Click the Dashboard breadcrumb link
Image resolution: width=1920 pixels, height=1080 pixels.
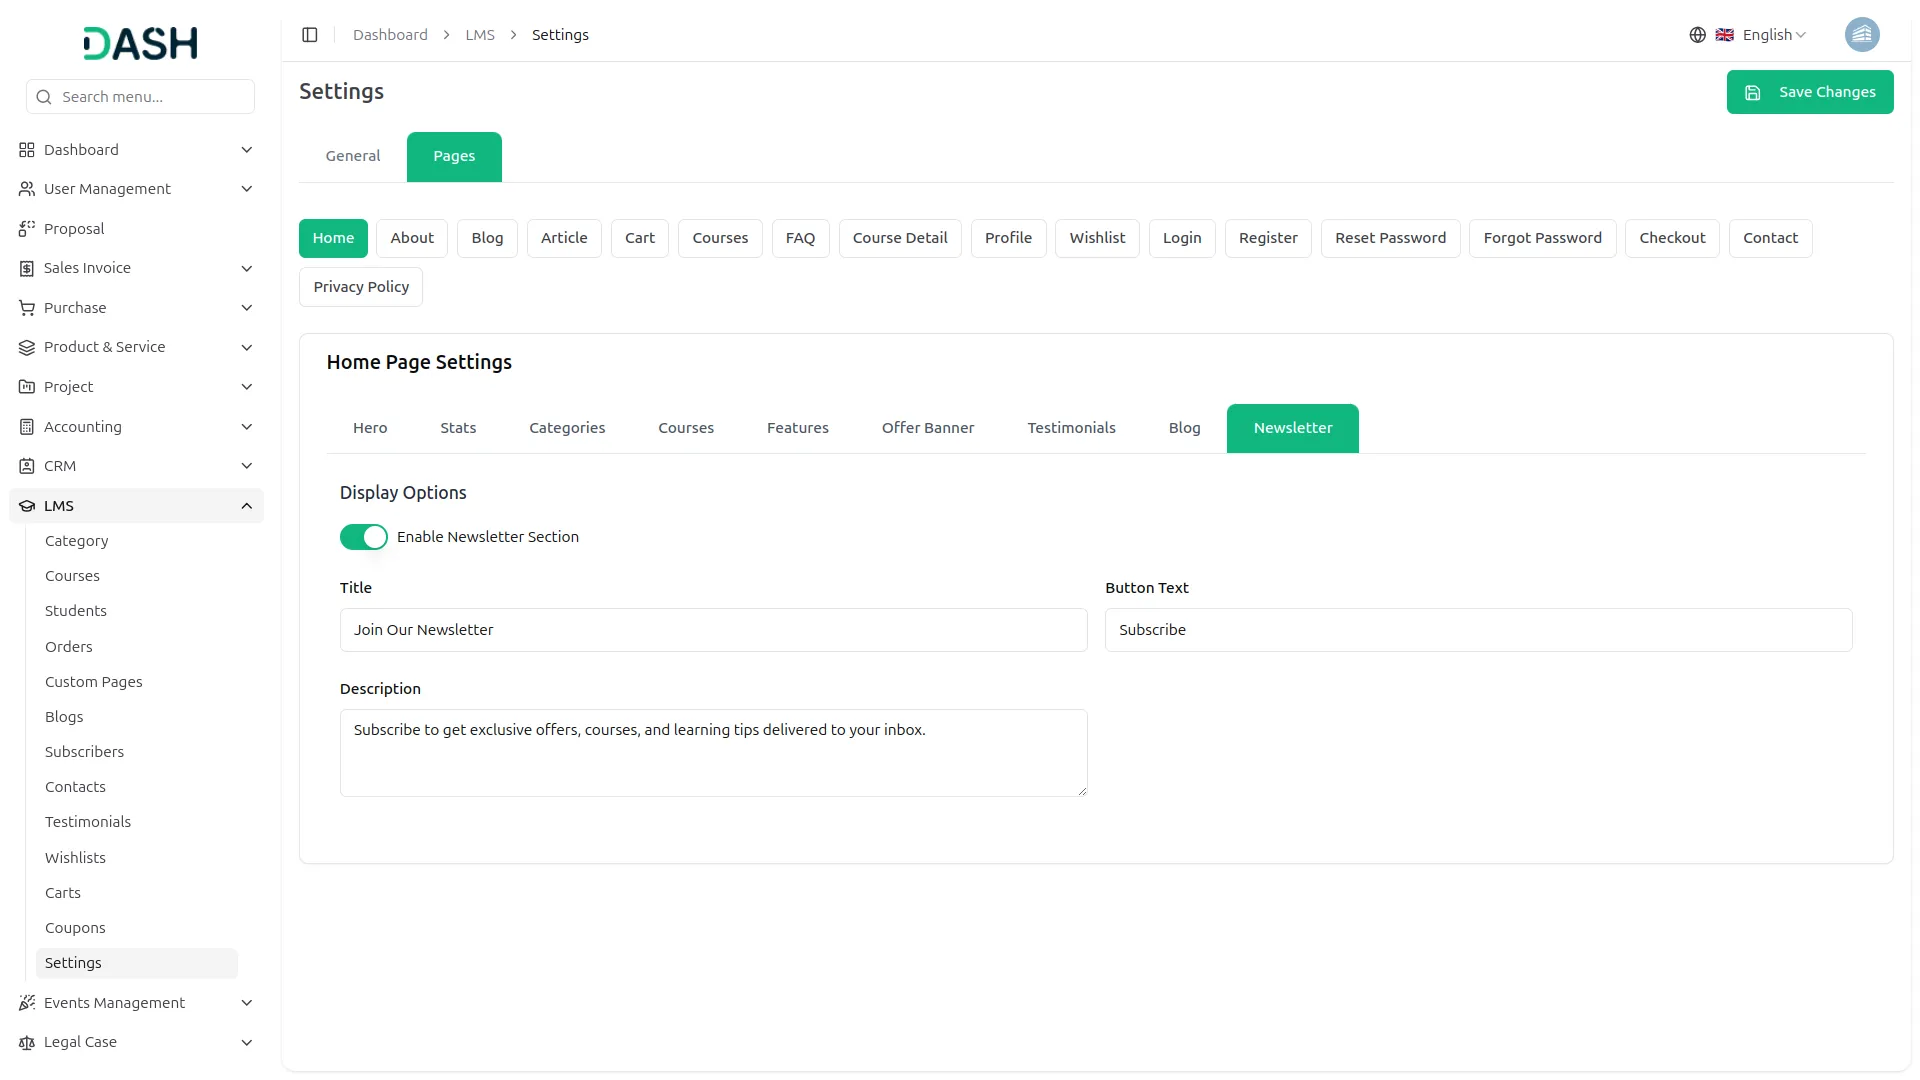coord(390,35)
